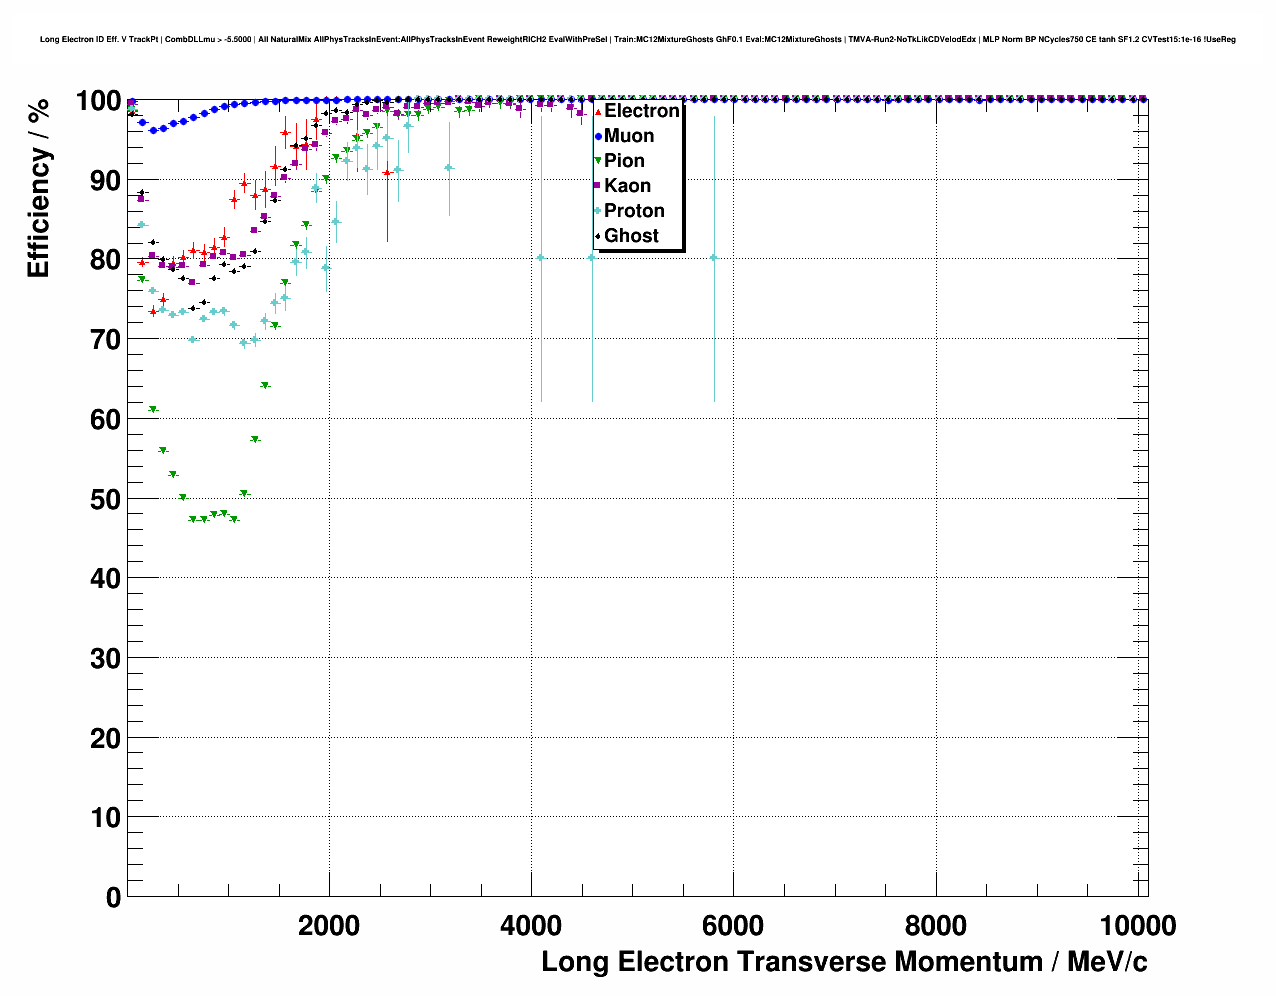Click the green Pion triangle in legend
Image resolution: width=1276 pixels, height=996 pixels.
598,161
